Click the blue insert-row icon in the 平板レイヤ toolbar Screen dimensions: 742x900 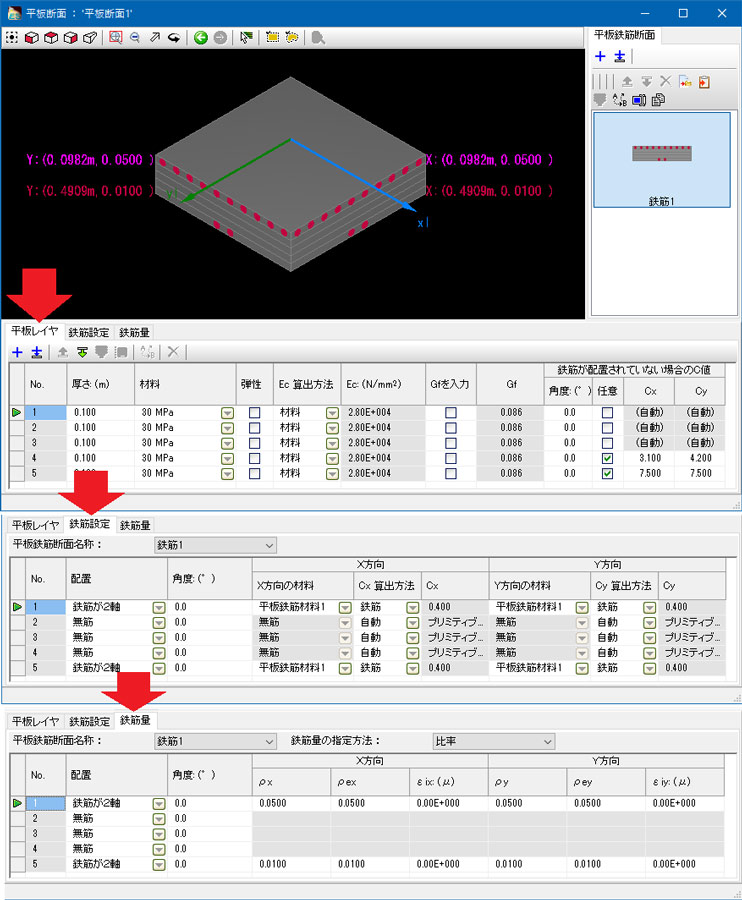pos(37,352)
